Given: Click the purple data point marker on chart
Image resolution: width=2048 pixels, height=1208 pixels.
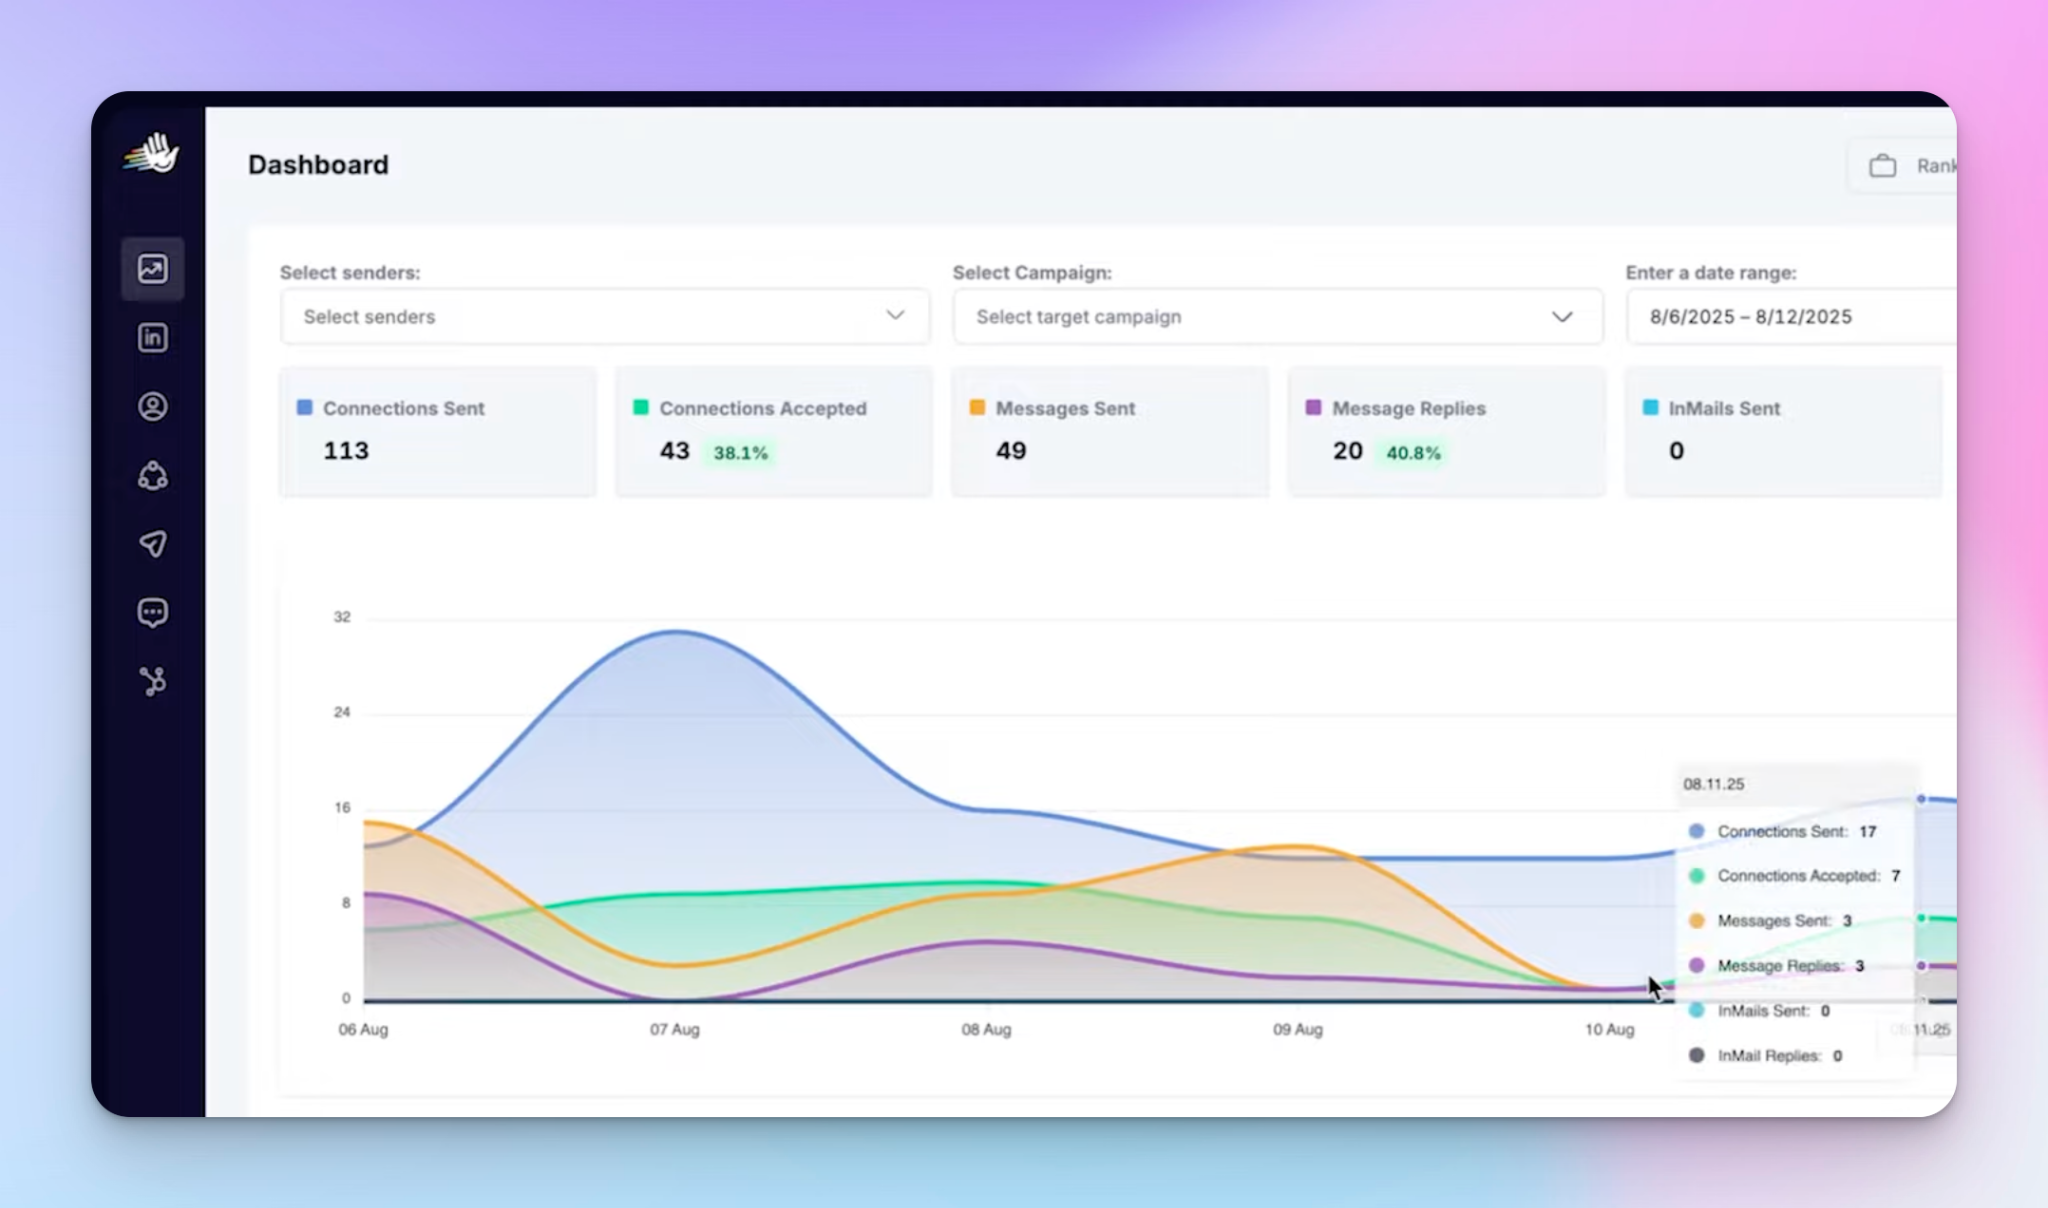Looking at the screenshot, I should pyautogui.click(x=1921, y=966).
